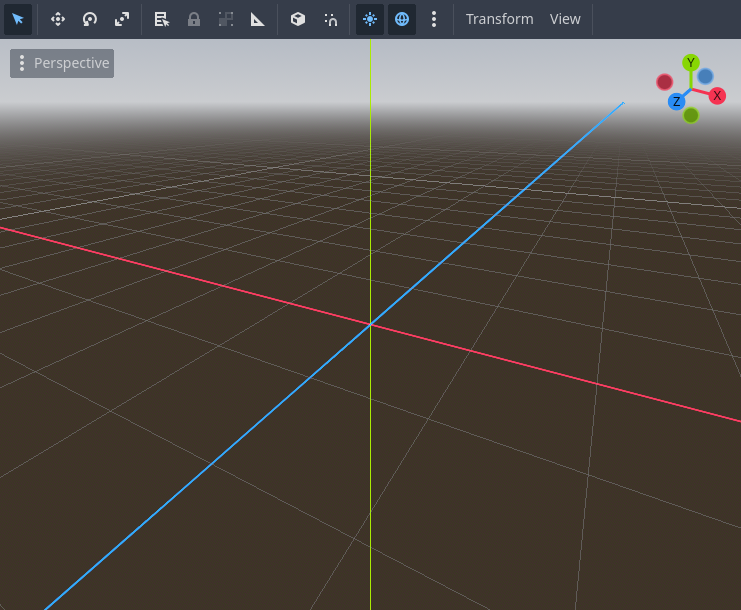Image resolution: width=741 pixels, height=610 pixels.
Task: Toggle Use Local Space cube button
Action: pyautogui.click(x=298, y=19)
